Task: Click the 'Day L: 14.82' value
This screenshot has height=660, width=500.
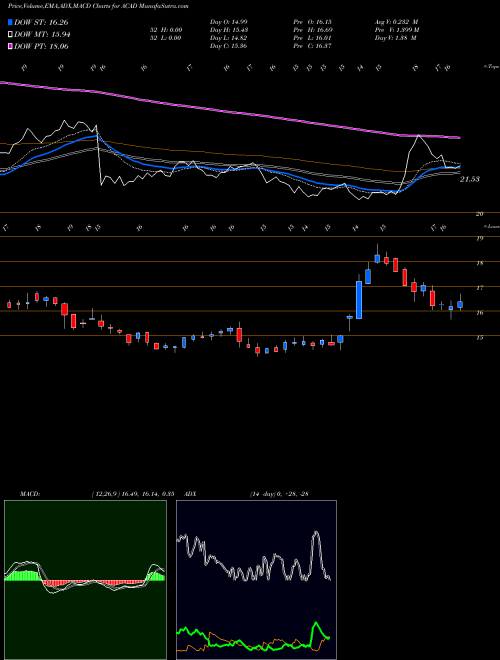Action: tap(228, 38)
